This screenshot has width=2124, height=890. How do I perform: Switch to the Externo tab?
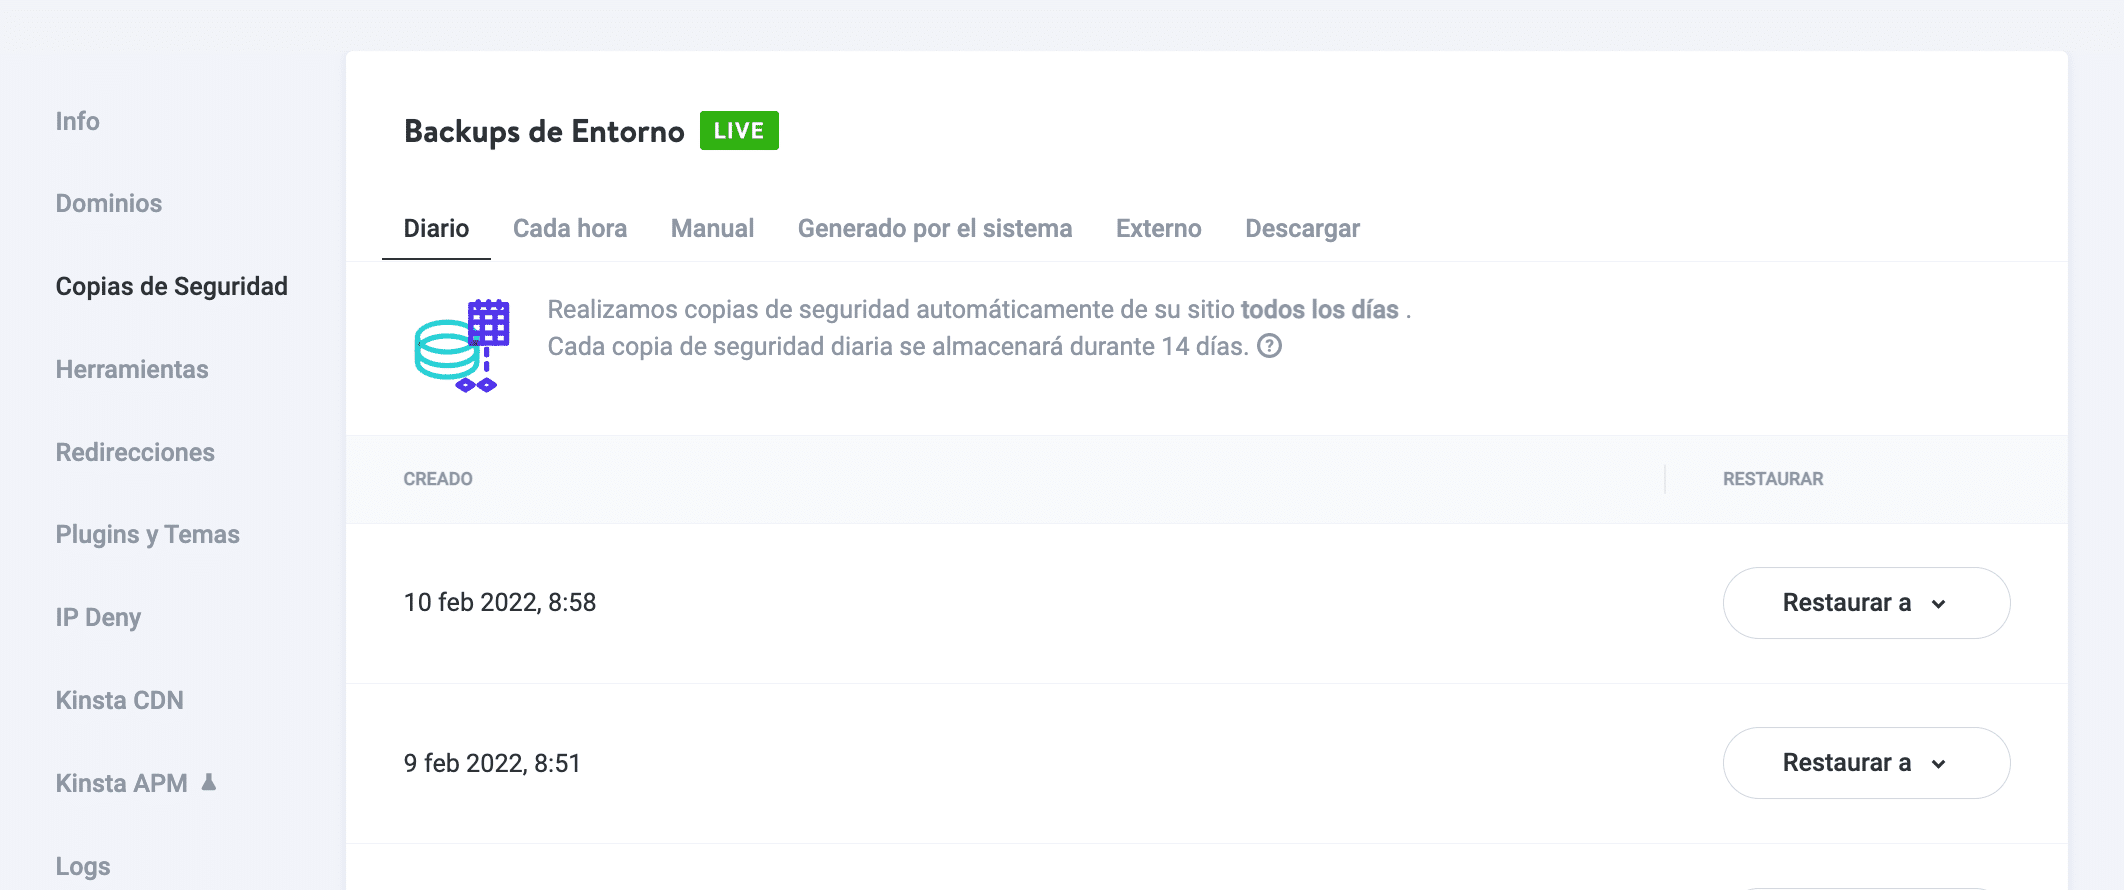coord(1158,229)
